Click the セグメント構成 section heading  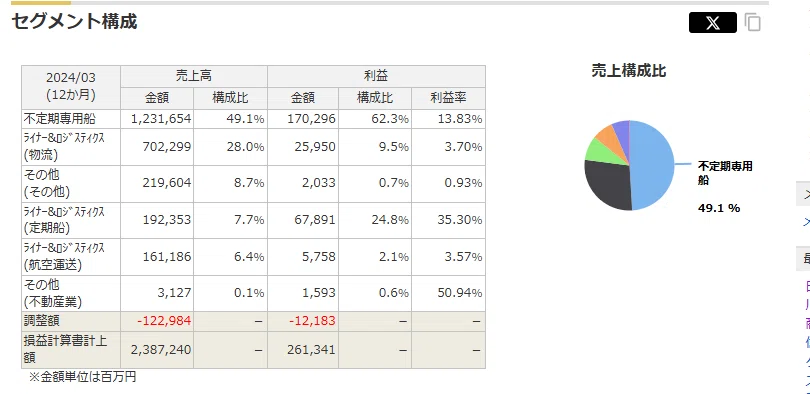[74, 21]
